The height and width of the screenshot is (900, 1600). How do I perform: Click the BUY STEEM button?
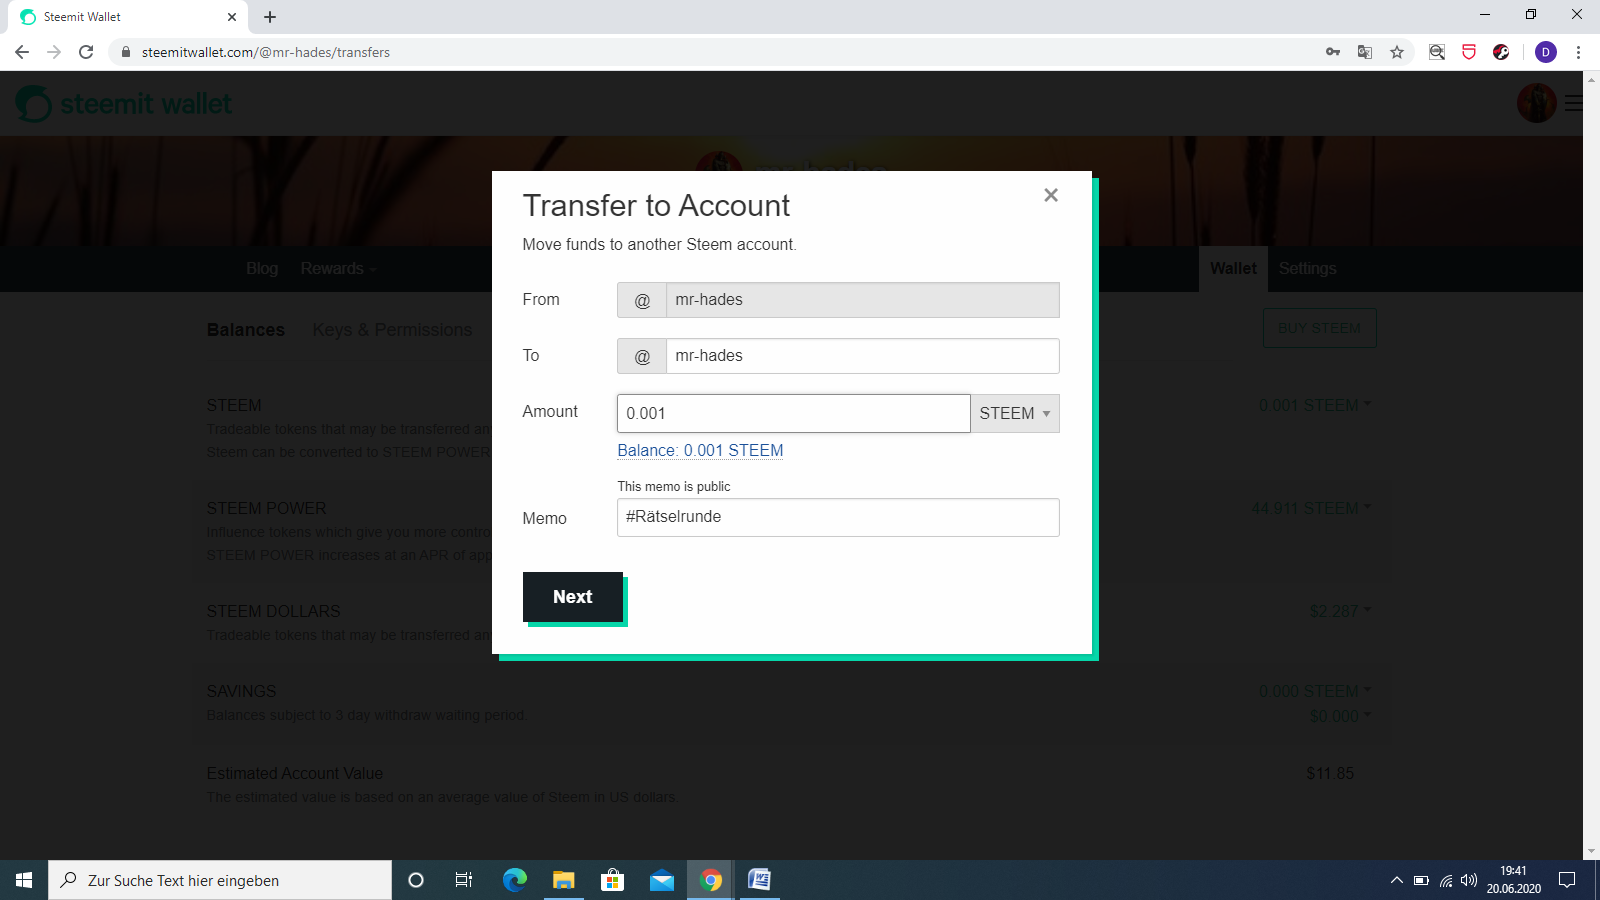1319,328
